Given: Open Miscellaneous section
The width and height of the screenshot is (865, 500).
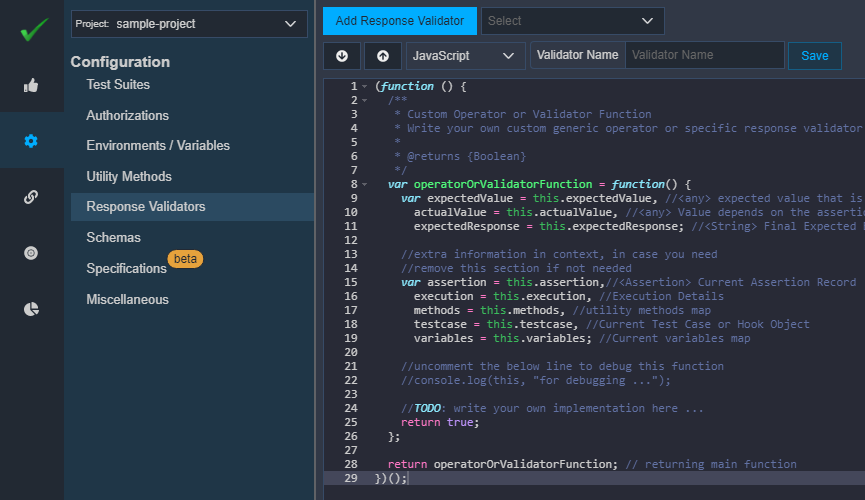Looking at the screenshot, I should 127,299.
